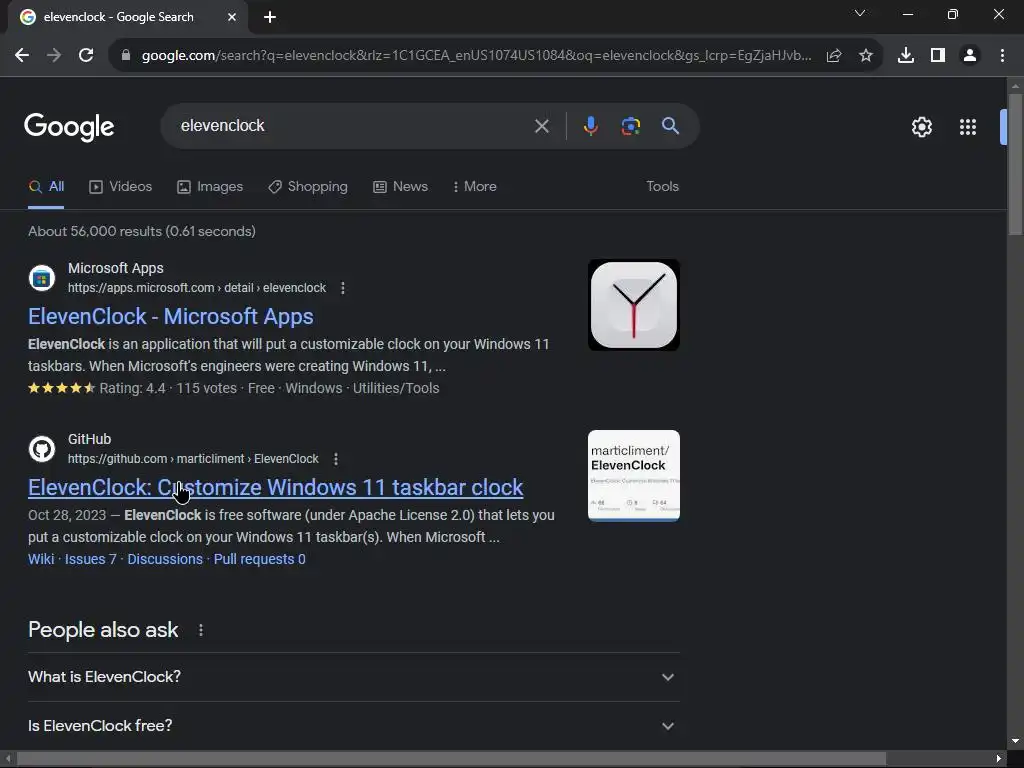Click the vertical scrollbar thumb
1024x768 pixels.
[1015, 165]
